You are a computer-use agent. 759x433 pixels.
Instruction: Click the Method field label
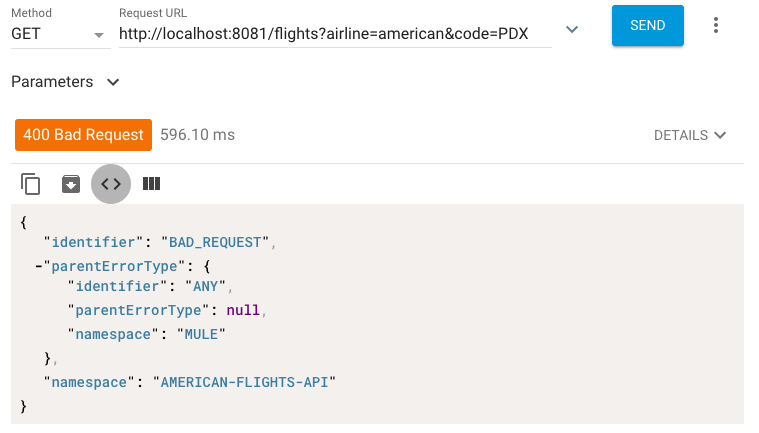point(31,13)
